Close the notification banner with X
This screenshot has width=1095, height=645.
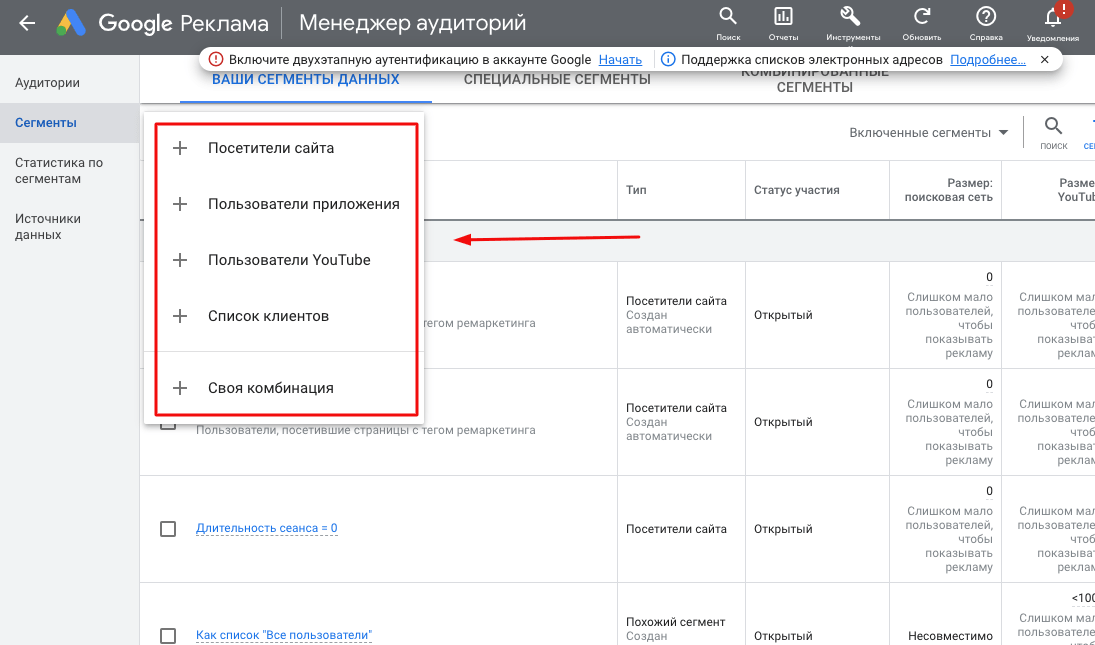point(1045,60)
